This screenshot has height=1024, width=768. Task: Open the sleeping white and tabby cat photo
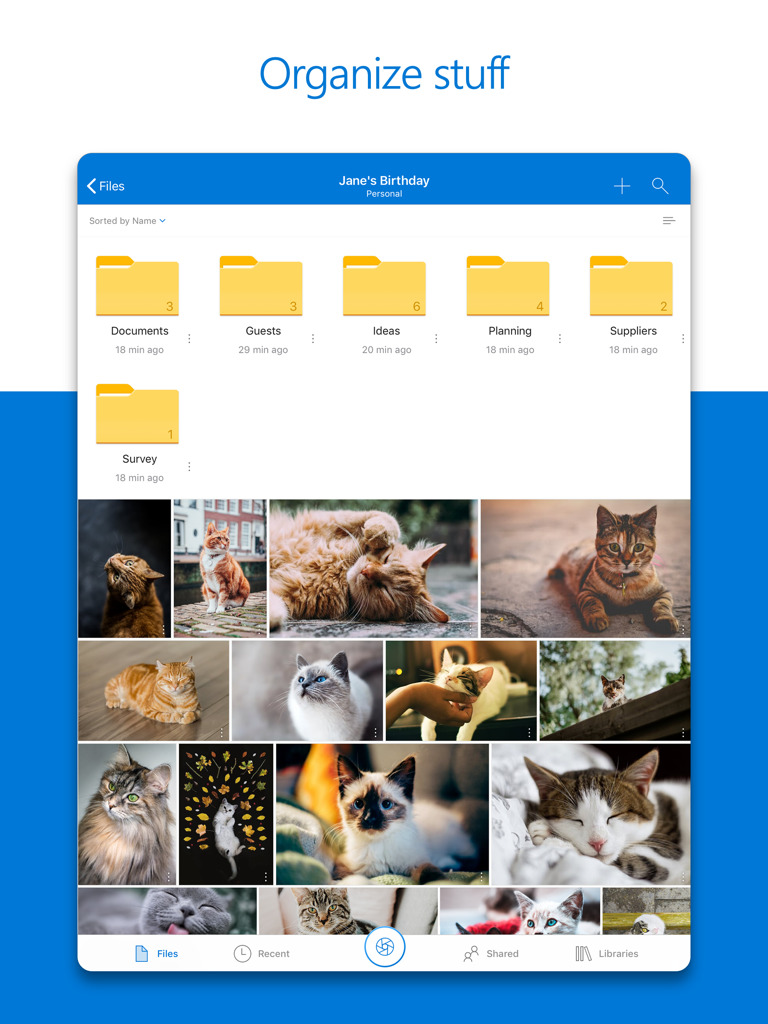click(x=590, y=814)
